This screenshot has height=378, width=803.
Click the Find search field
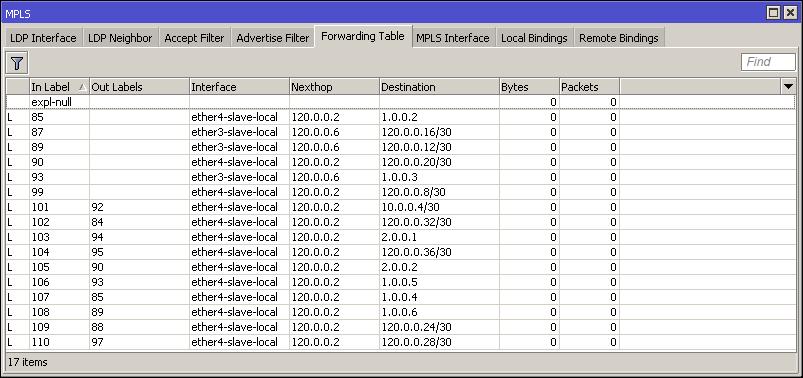768,62
